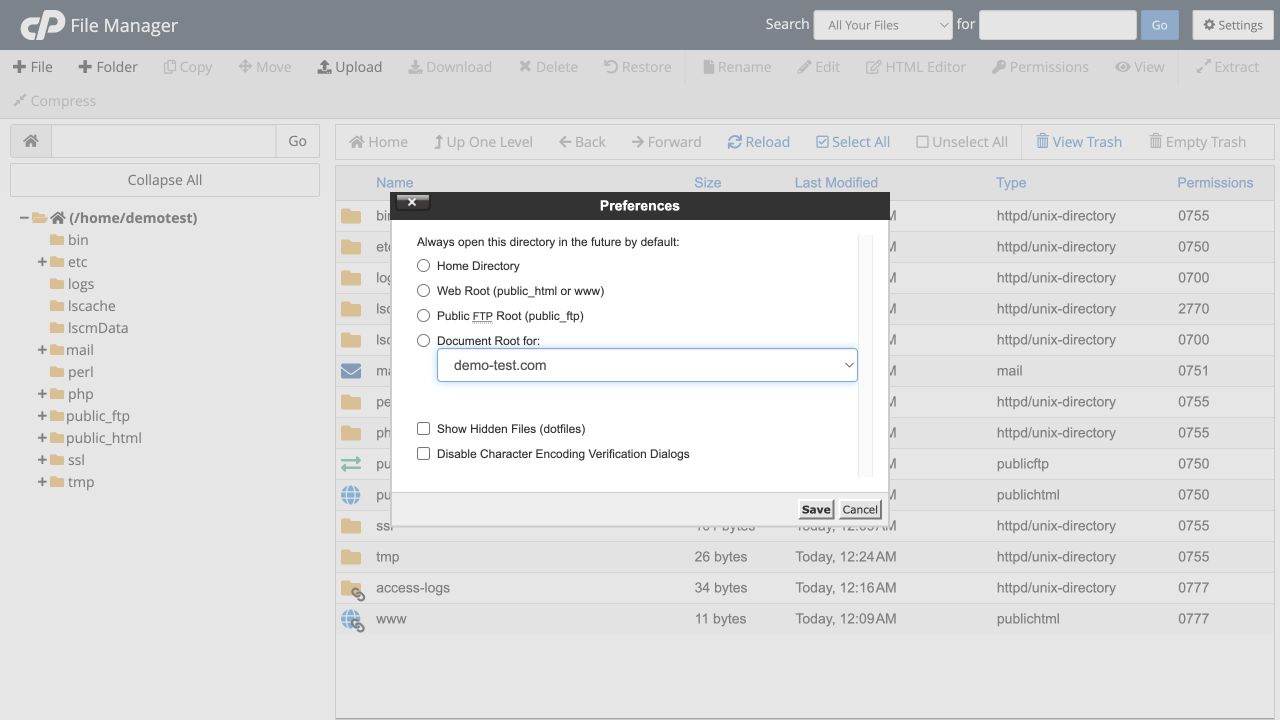Expand the php folder in tree

(x=43, y=394)
